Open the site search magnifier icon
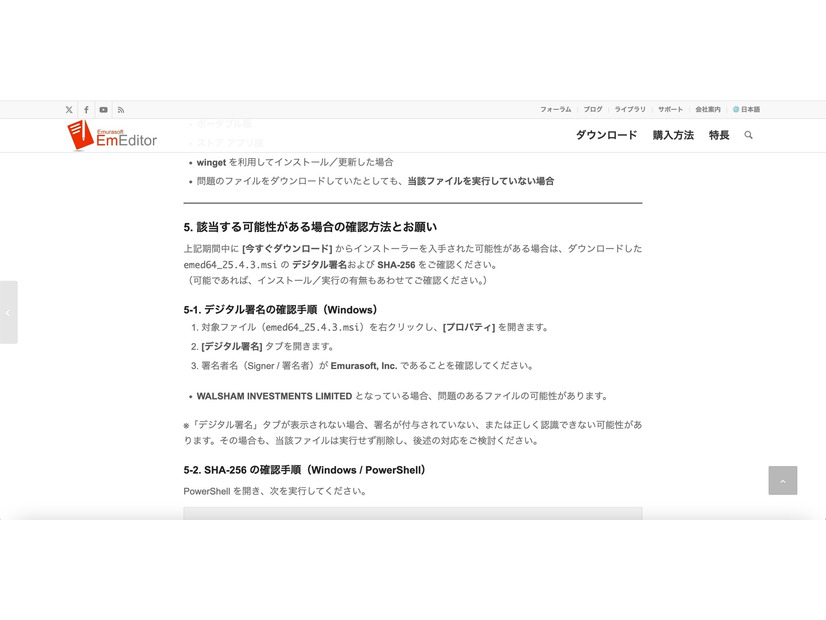 click(x=749, y=135)
